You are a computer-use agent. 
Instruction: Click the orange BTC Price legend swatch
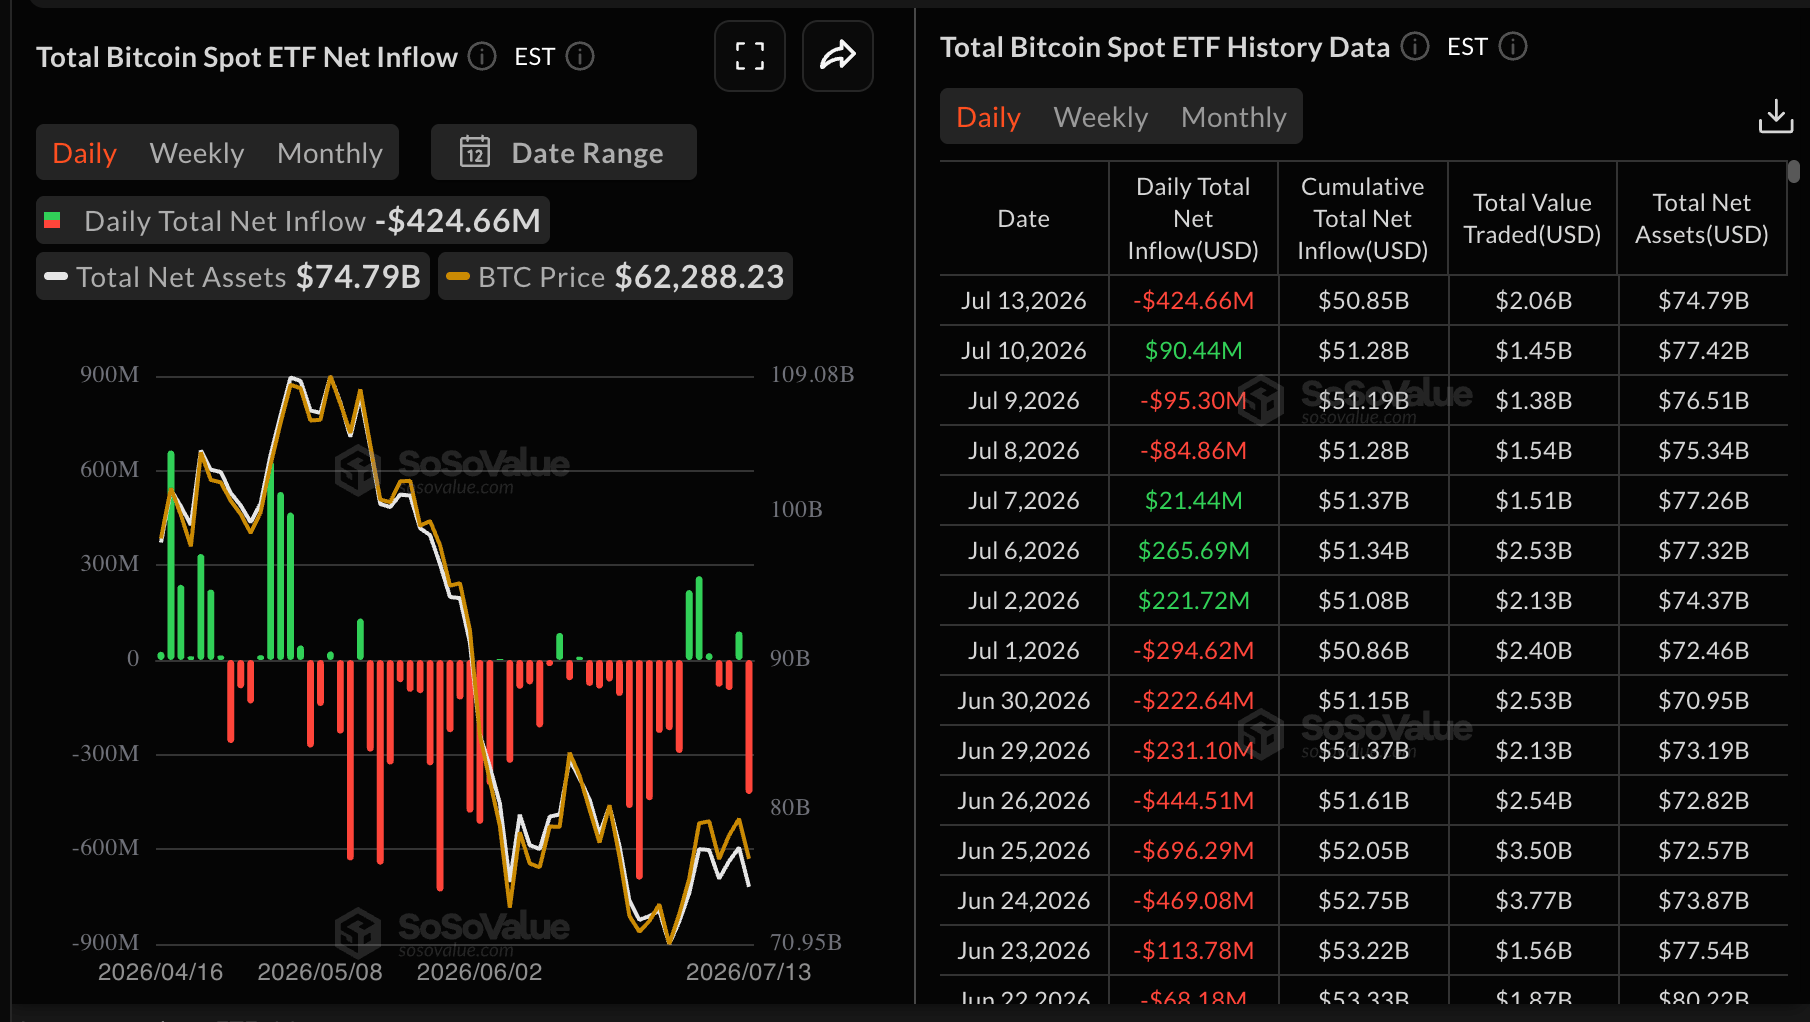point(458,277)
